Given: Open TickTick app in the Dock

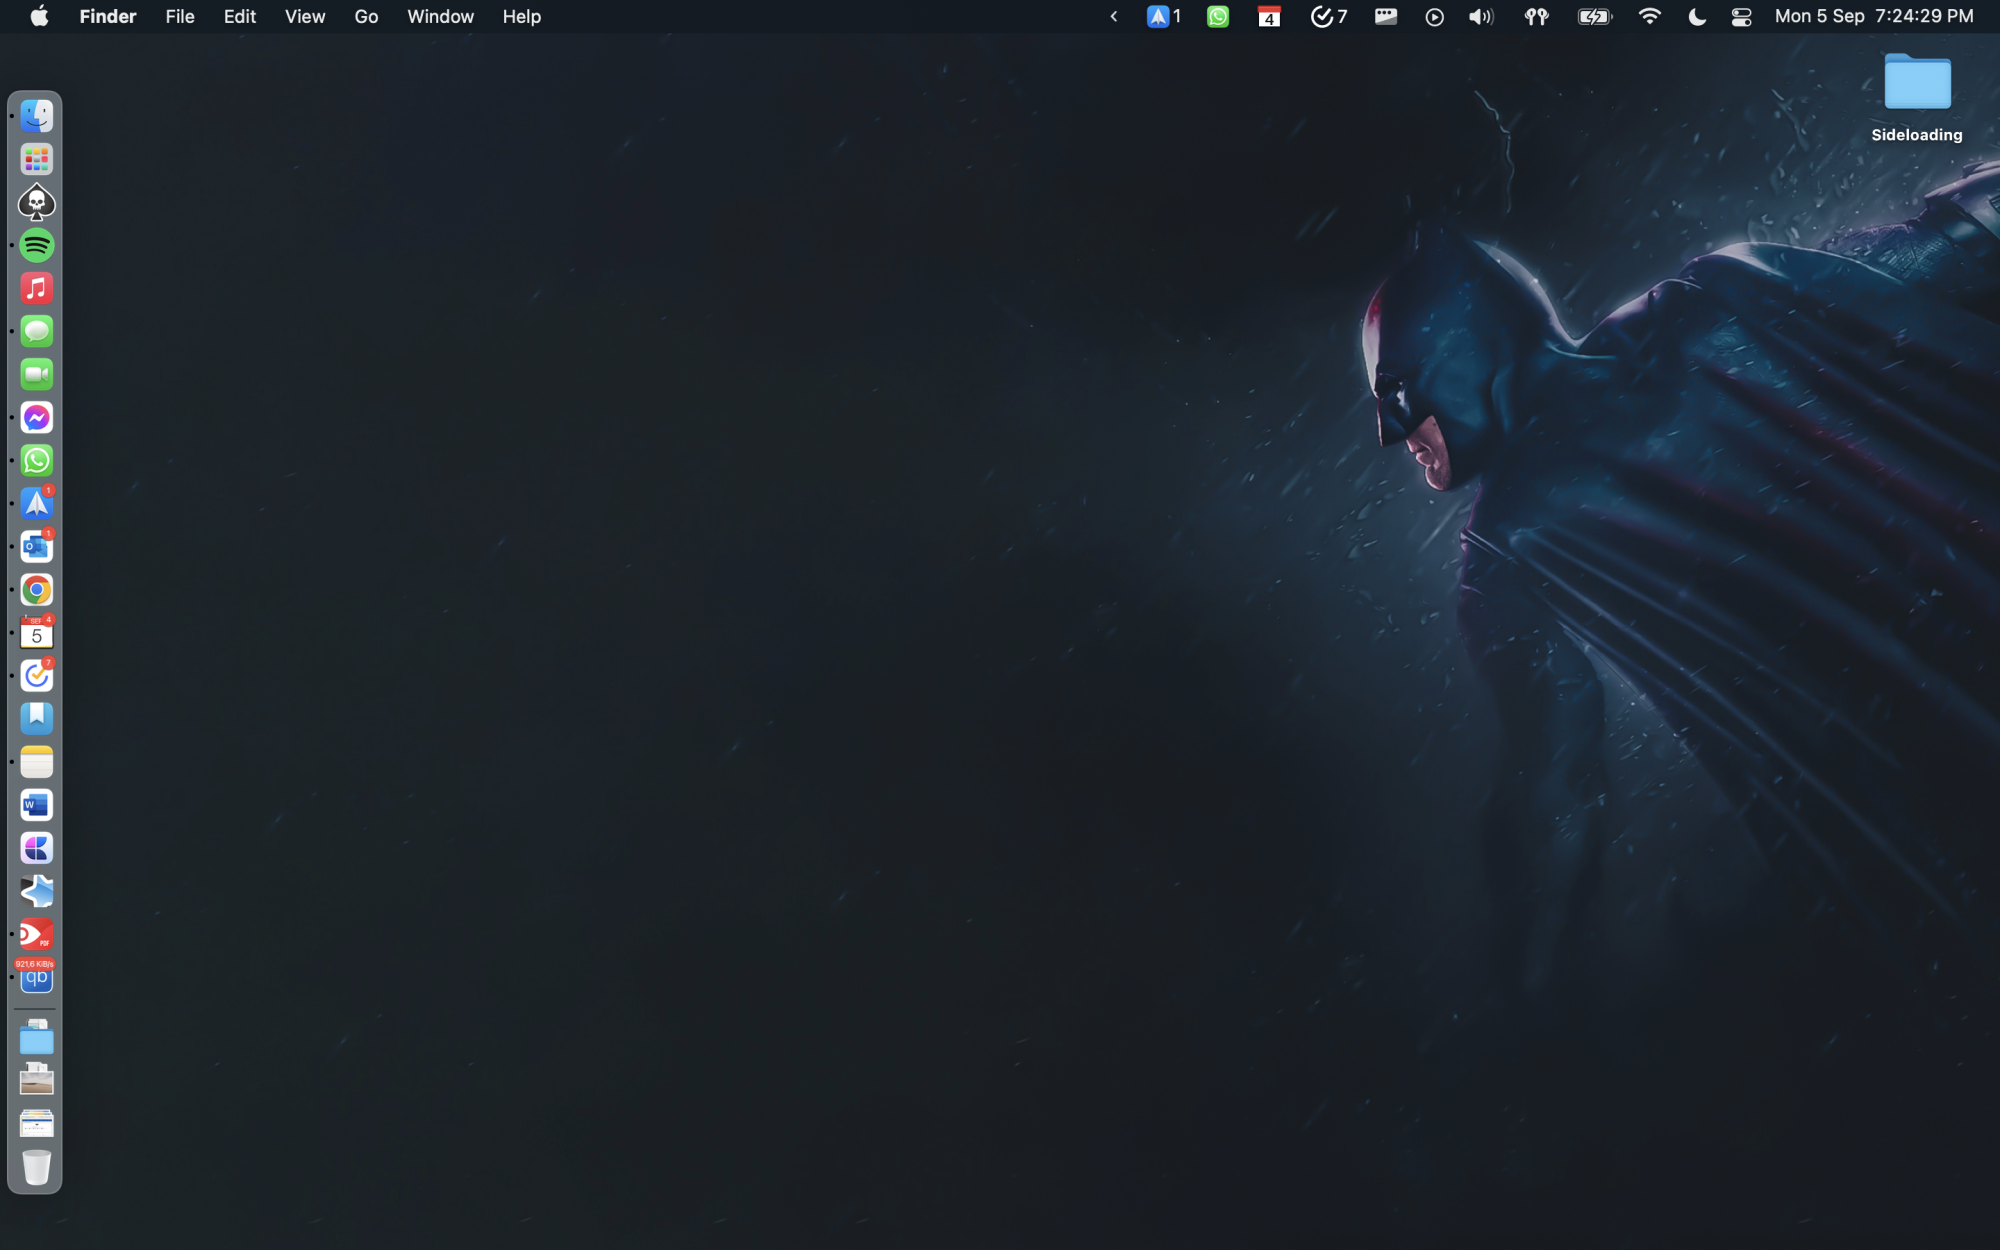Looking at the screenshot, I should [x=36, y=675].
